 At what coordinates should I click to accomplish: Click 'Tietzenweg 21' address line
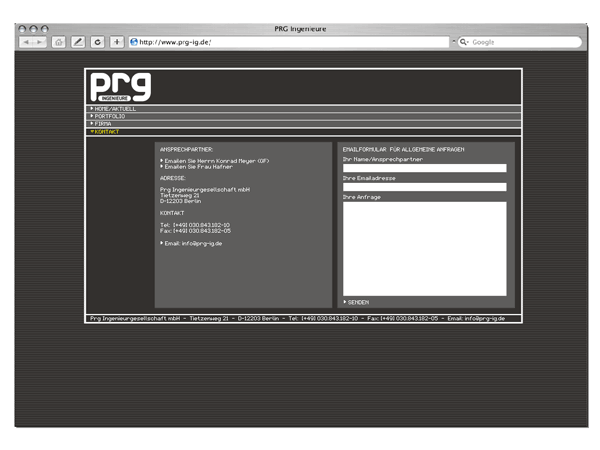click(179, 196)
